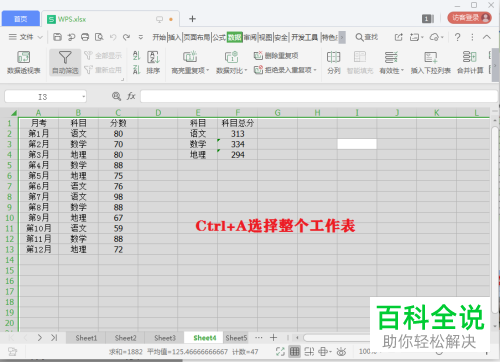Click cell A11 containing 第10月
This screenshot has height=362, width=500.
39,228
